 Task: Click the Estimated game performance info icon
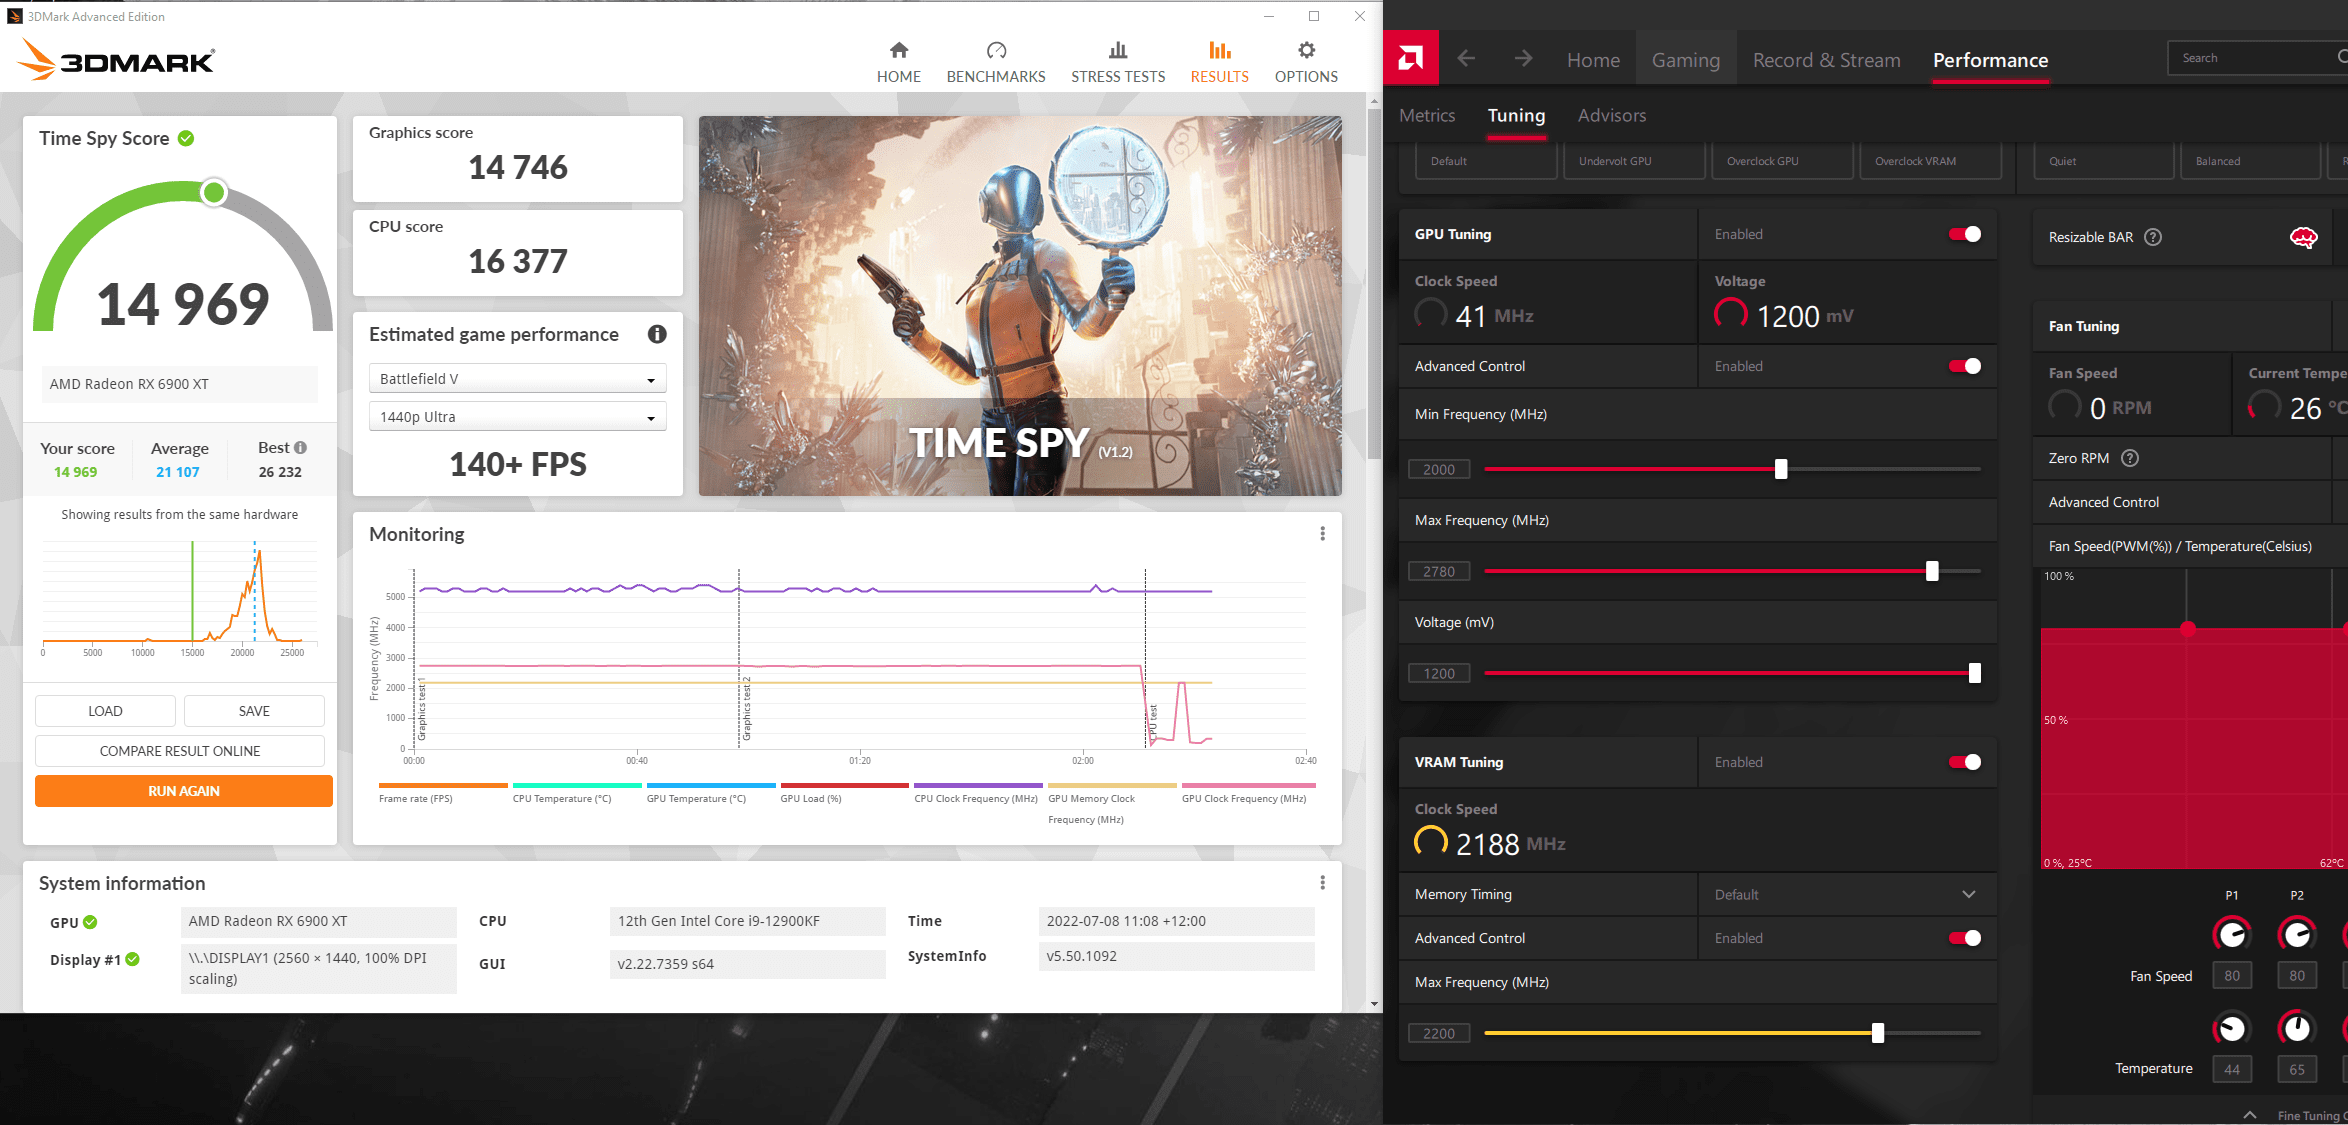pos(657,334)
